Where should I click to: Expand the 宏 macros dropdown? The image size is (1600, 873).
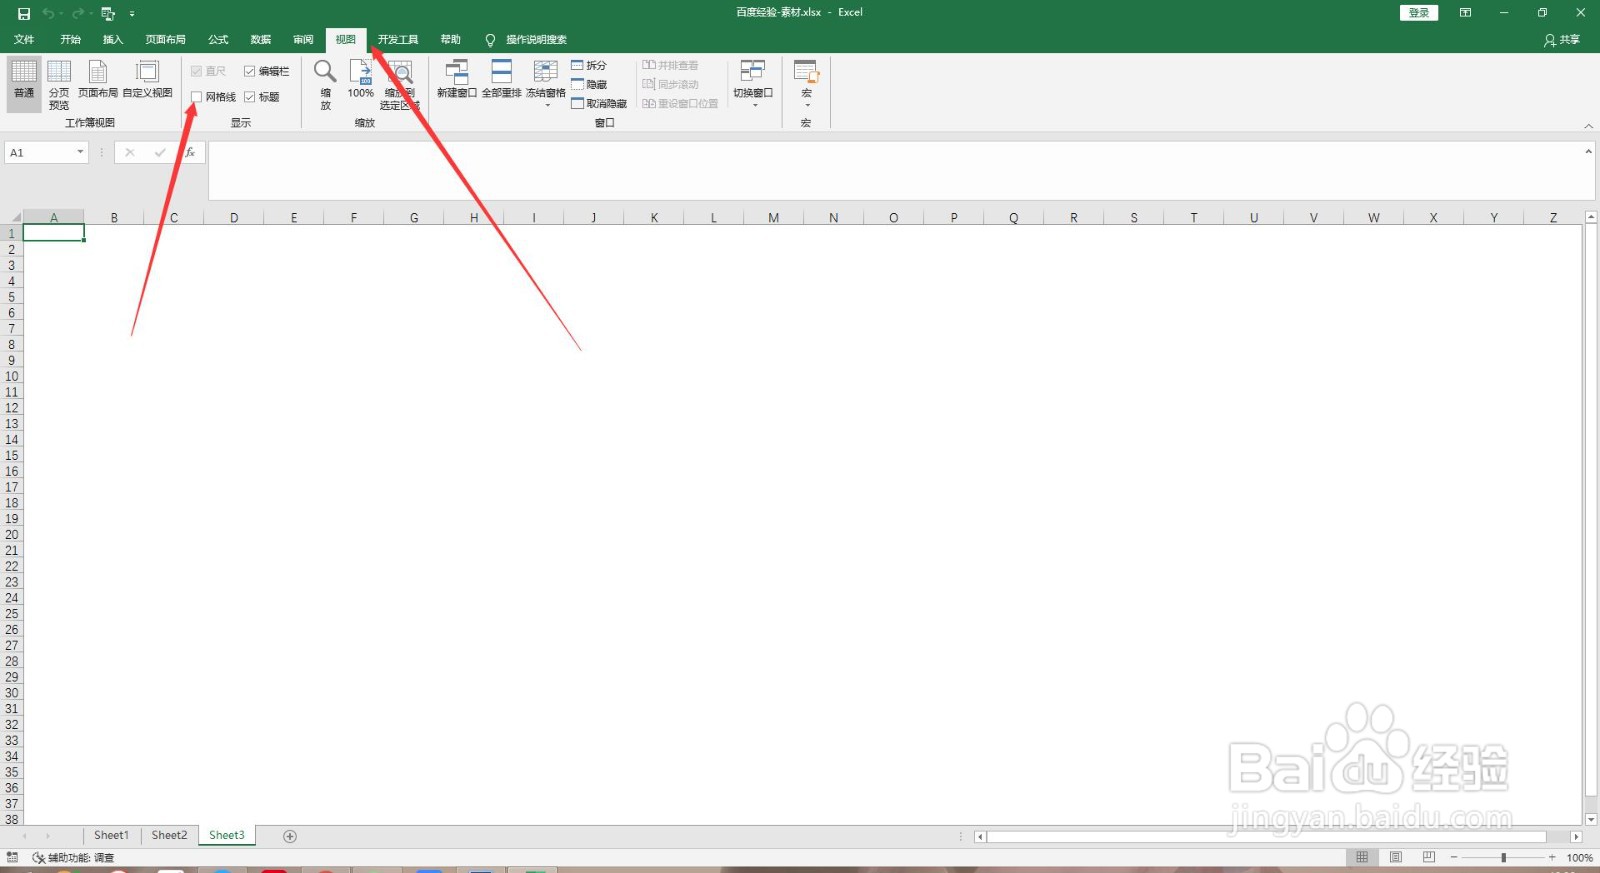coord(807,105)
